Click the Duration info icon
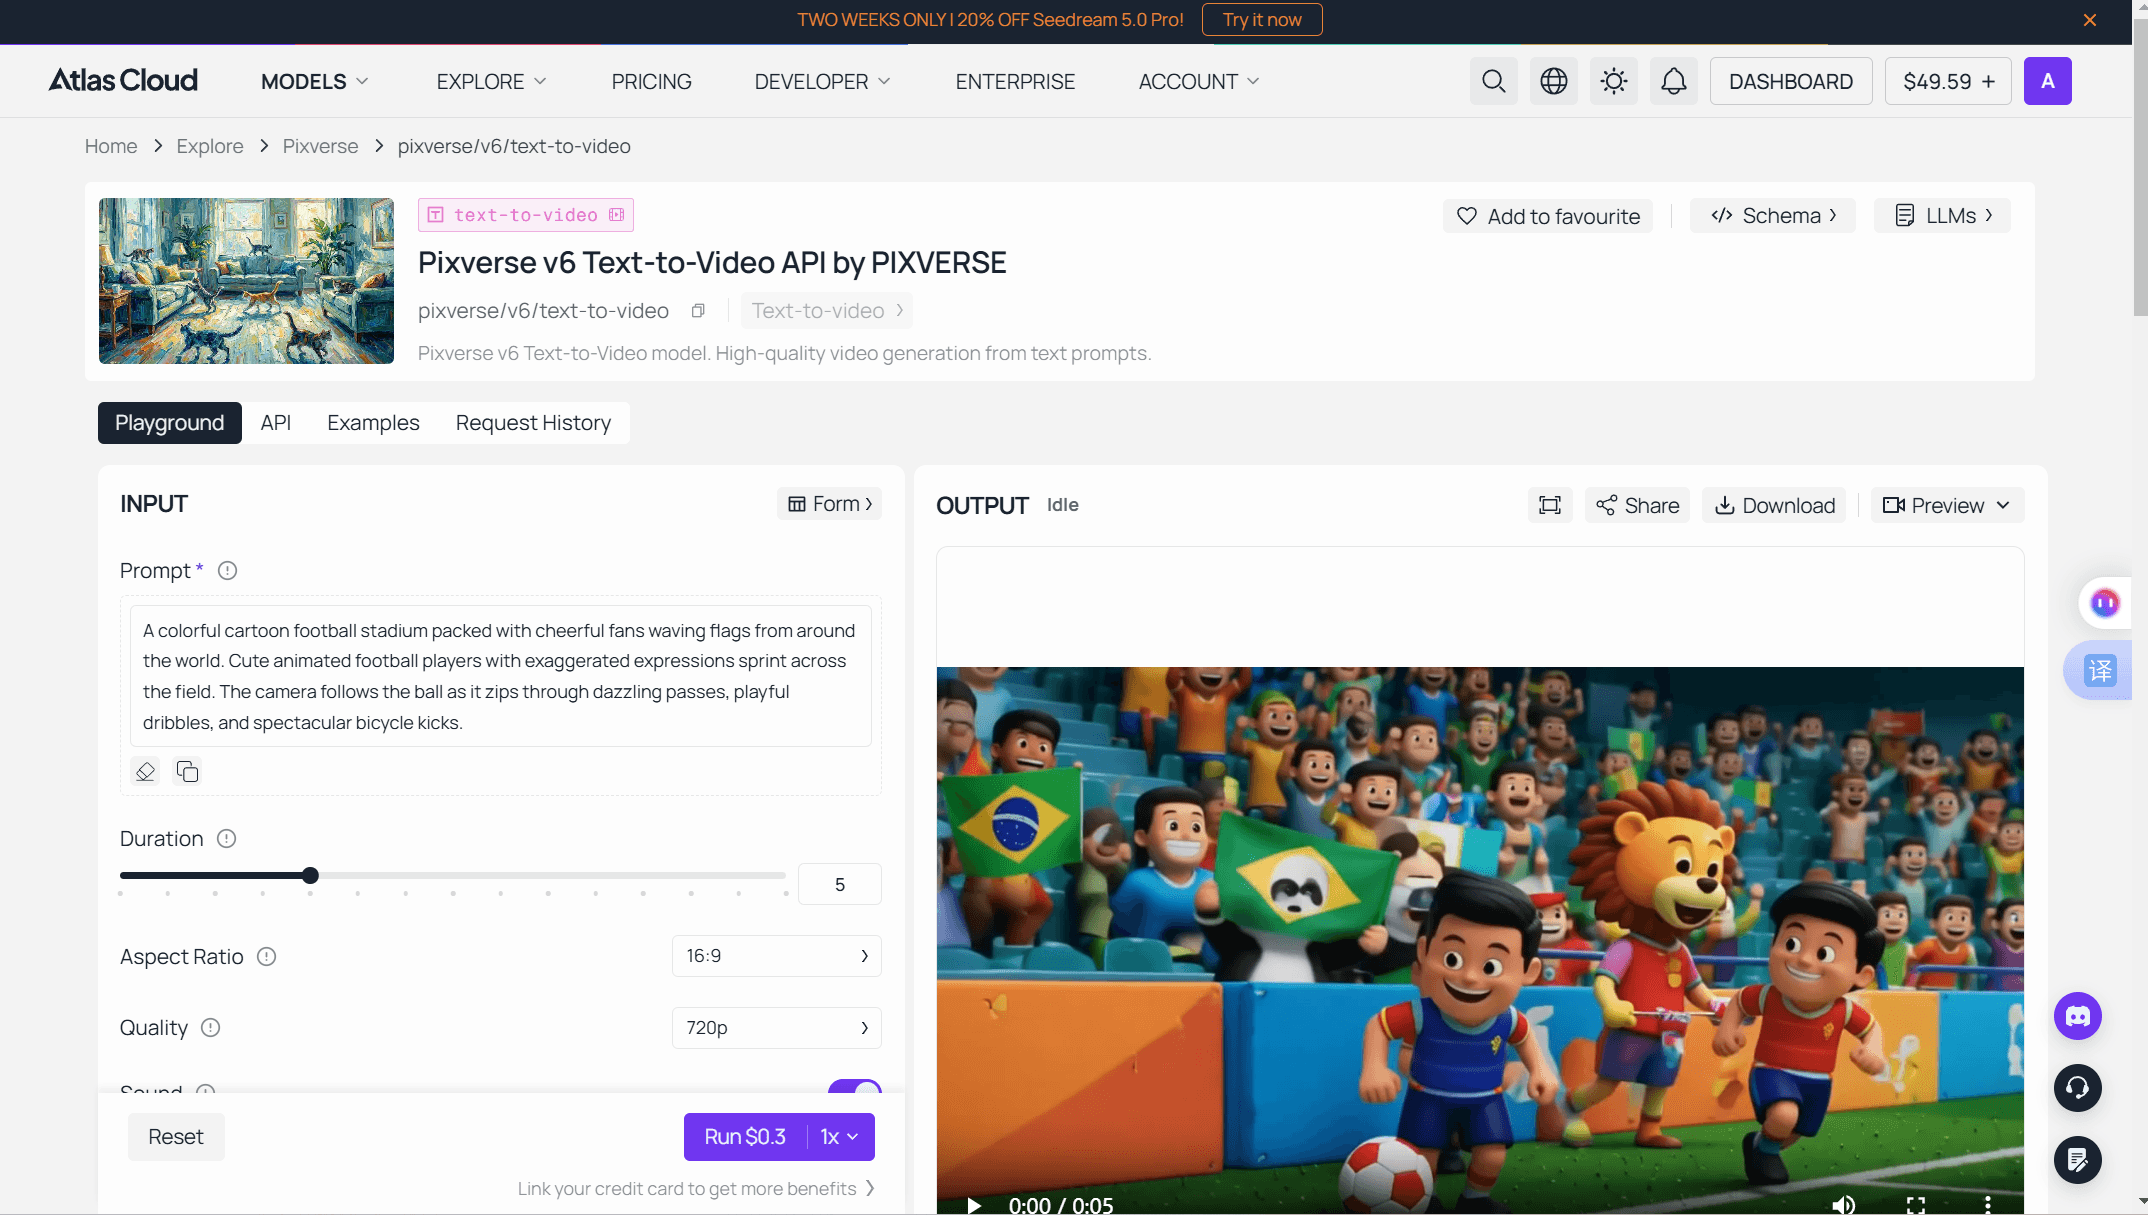The height and width of the screenshot is (1215, 2148). 226,839
